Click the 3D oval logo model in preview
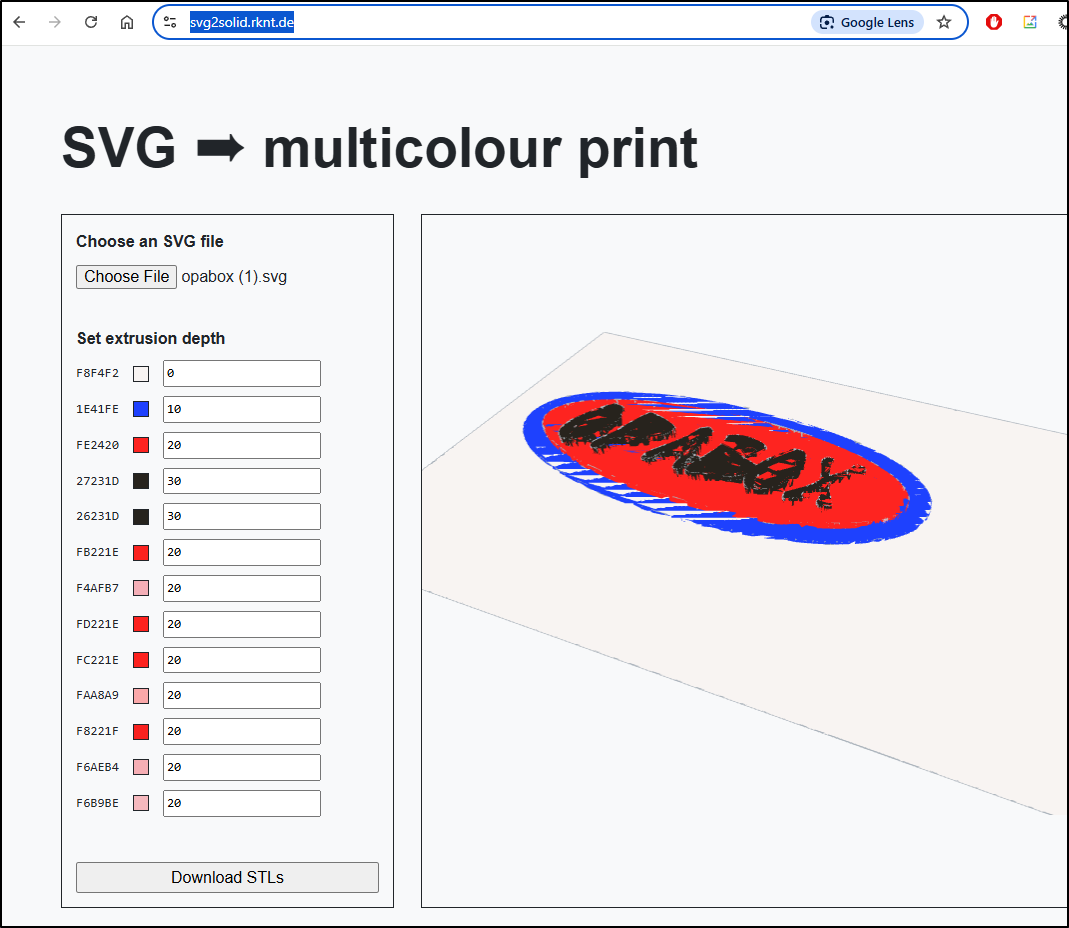This screenshot has width=1069, height=928. (726, 468)
